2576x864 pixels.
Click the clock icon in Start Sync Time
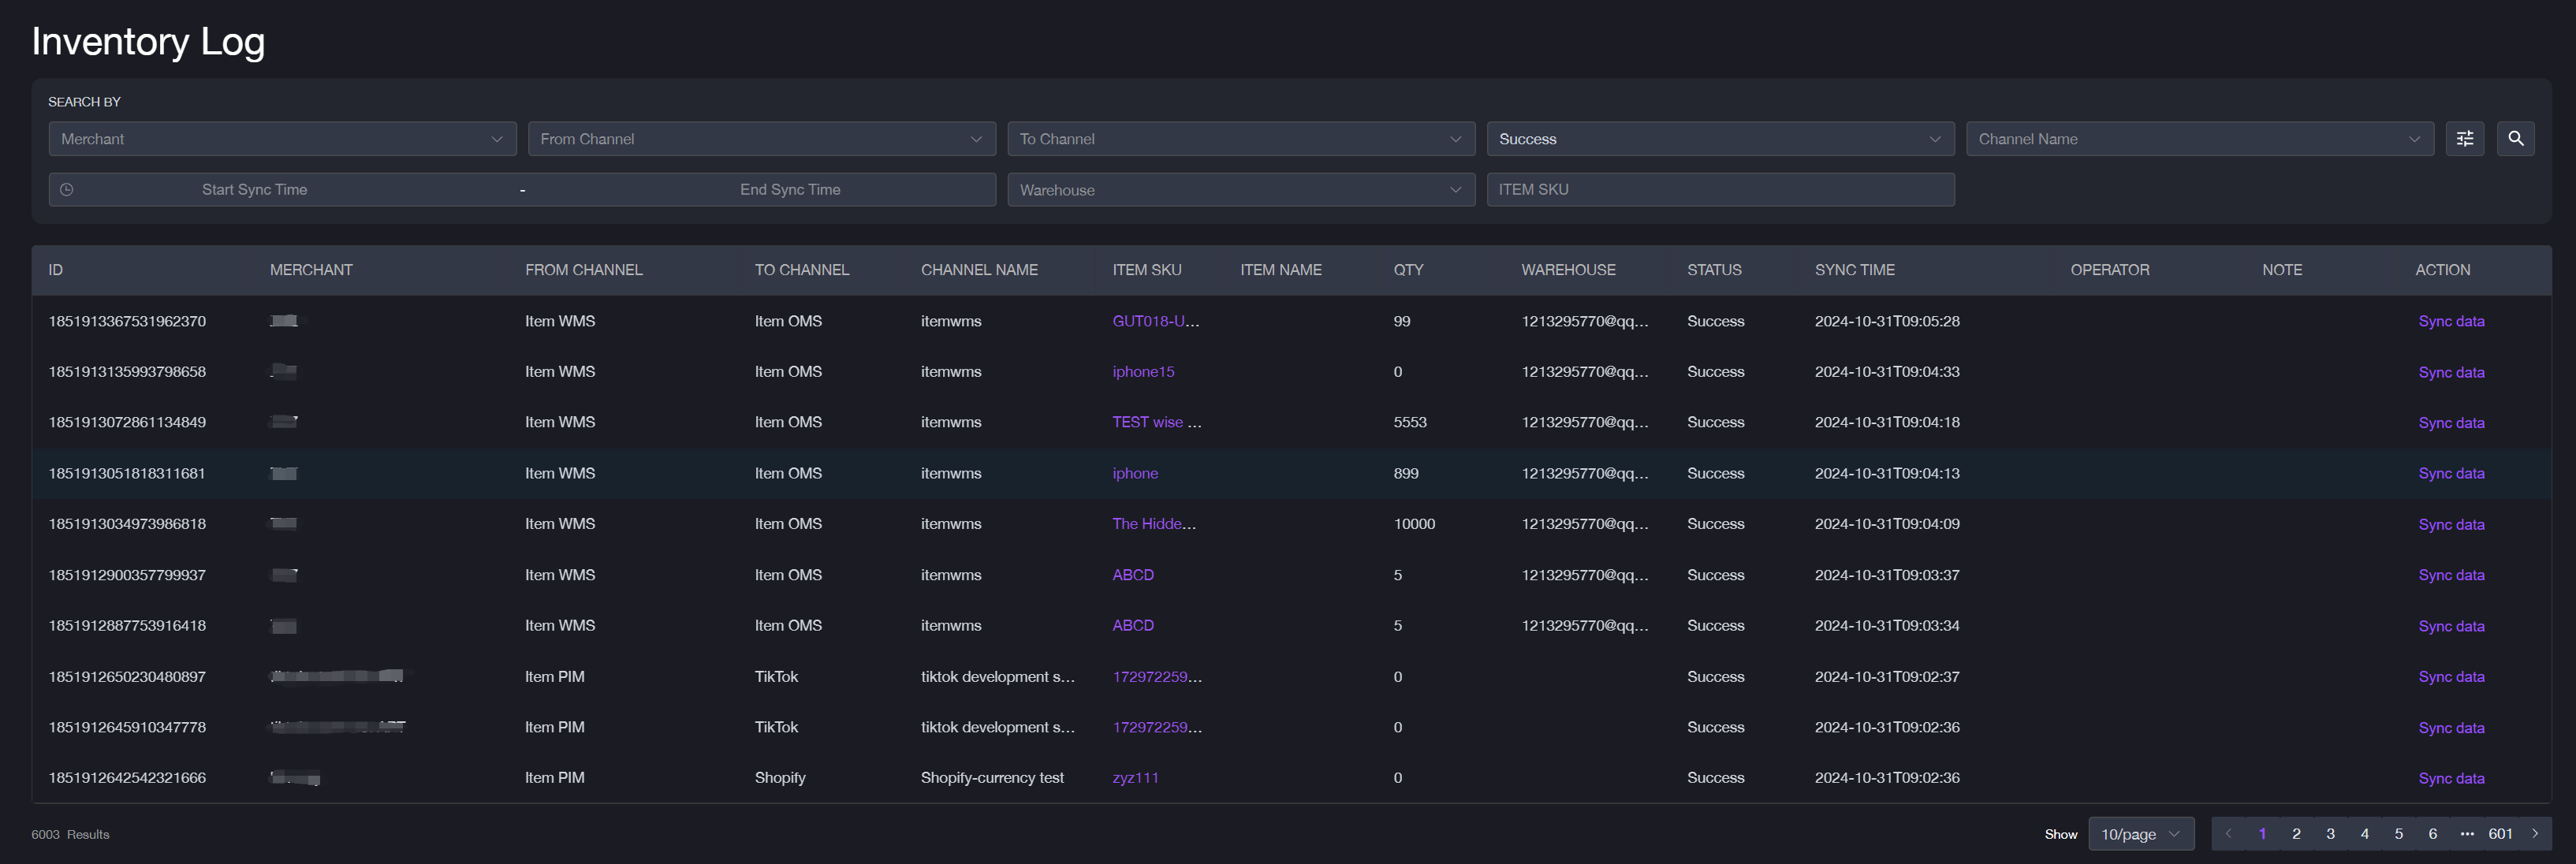66,189
